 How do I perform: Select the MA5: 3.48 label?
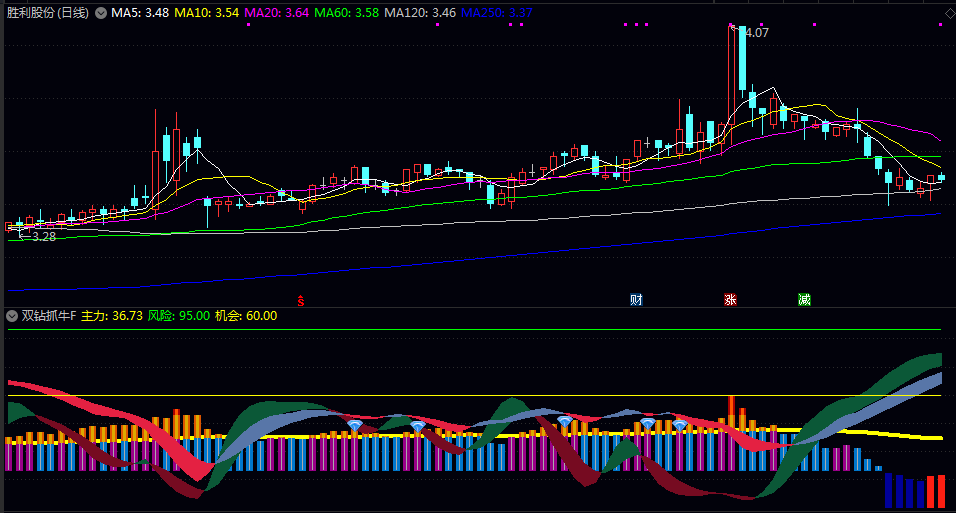[140, 13]
